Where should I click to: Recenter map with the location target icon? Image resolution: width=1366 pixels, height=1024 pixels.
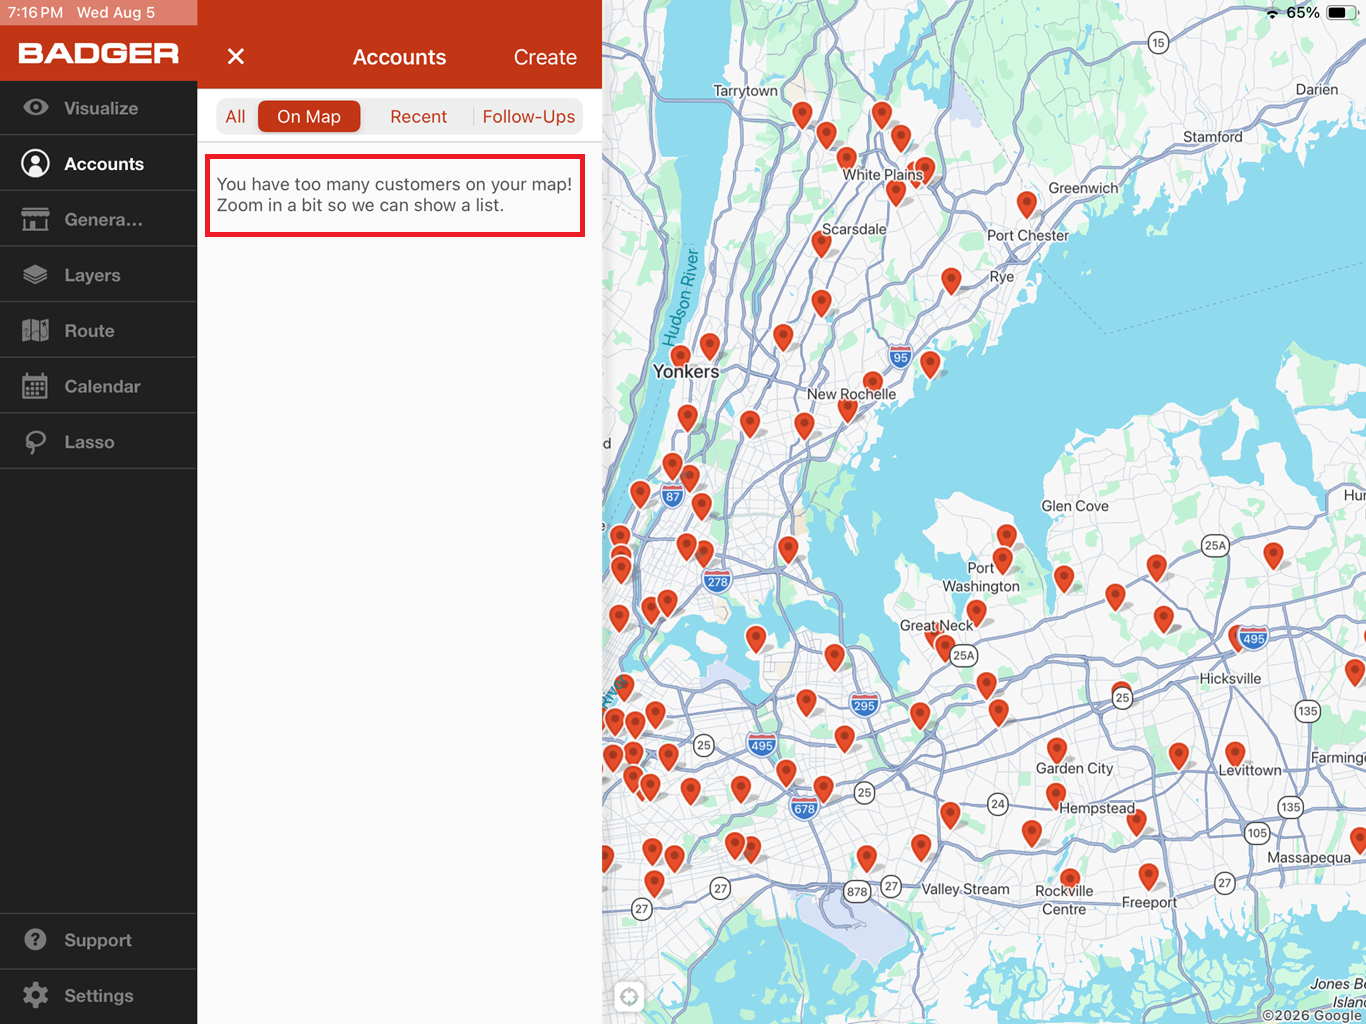(629, 996)
